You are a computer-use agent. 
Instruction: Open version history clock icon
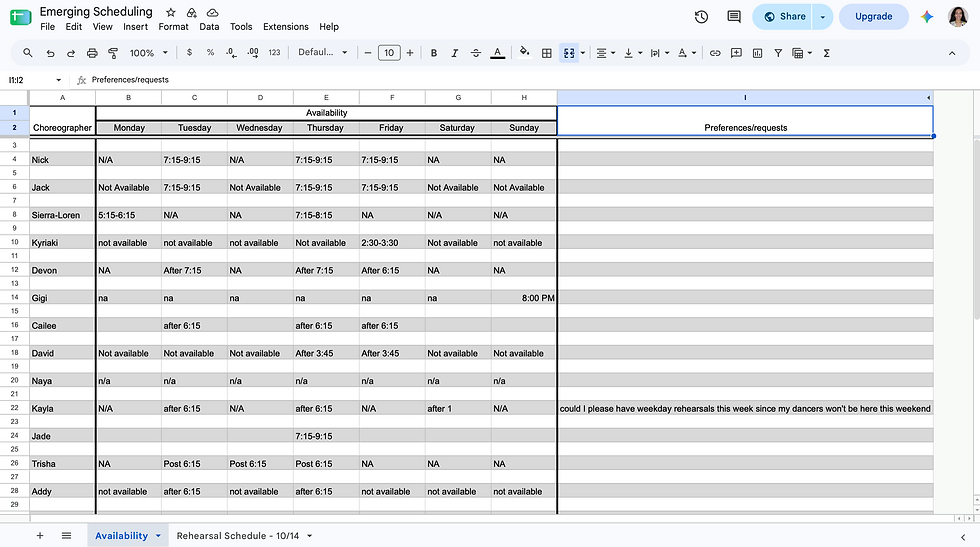[701, 17]
